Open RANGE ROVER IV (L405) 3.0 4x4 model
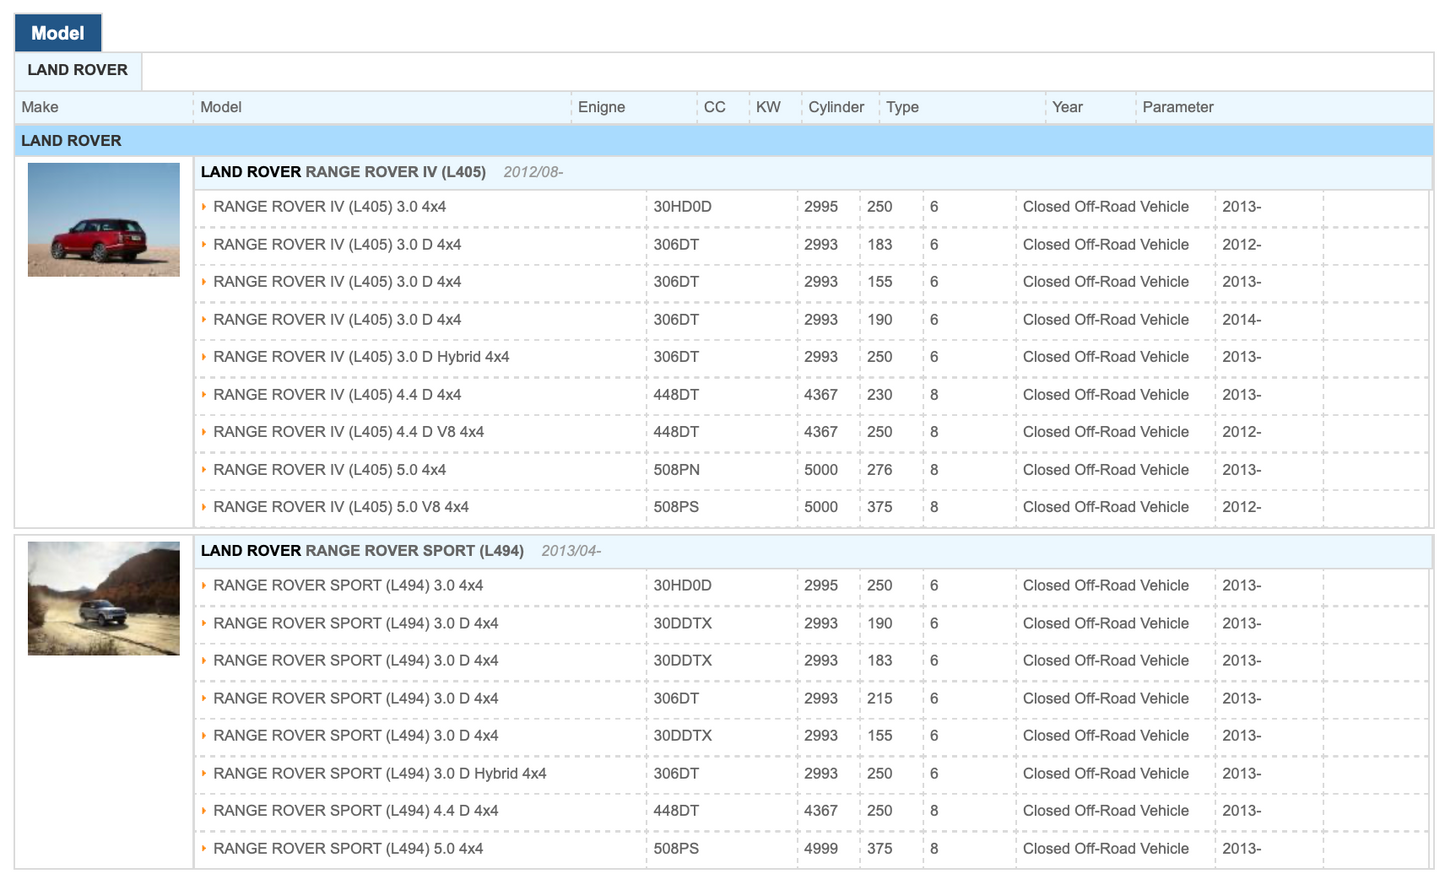1445x890 pixels. pos(329,207)
